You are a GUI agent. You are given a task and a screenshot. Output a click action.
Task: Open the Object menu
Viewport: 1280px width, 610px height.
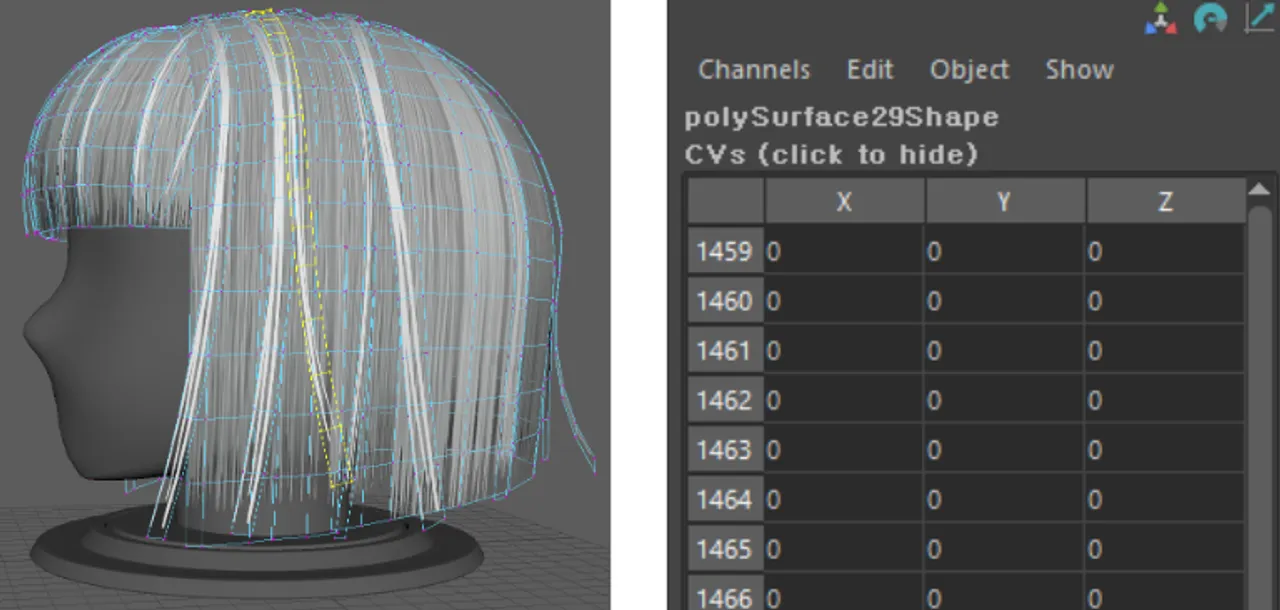click(968, 70)
